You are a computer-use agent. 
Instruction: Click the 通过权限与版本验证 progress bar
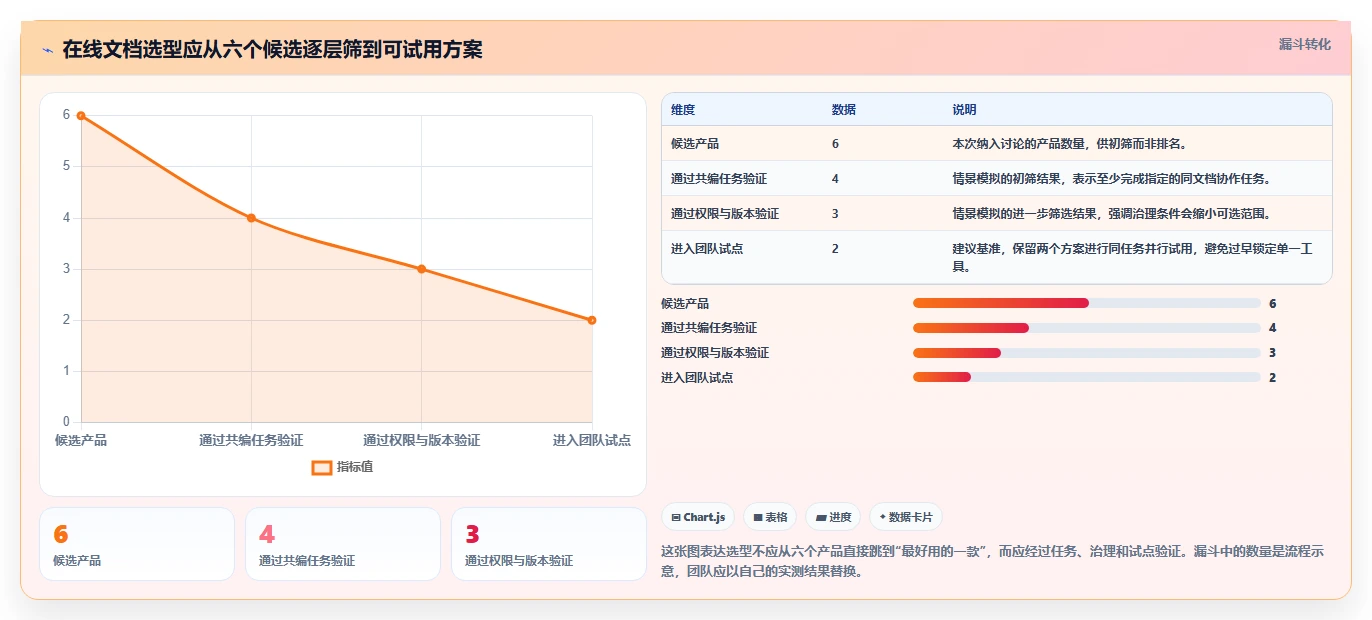[1086, 353]
